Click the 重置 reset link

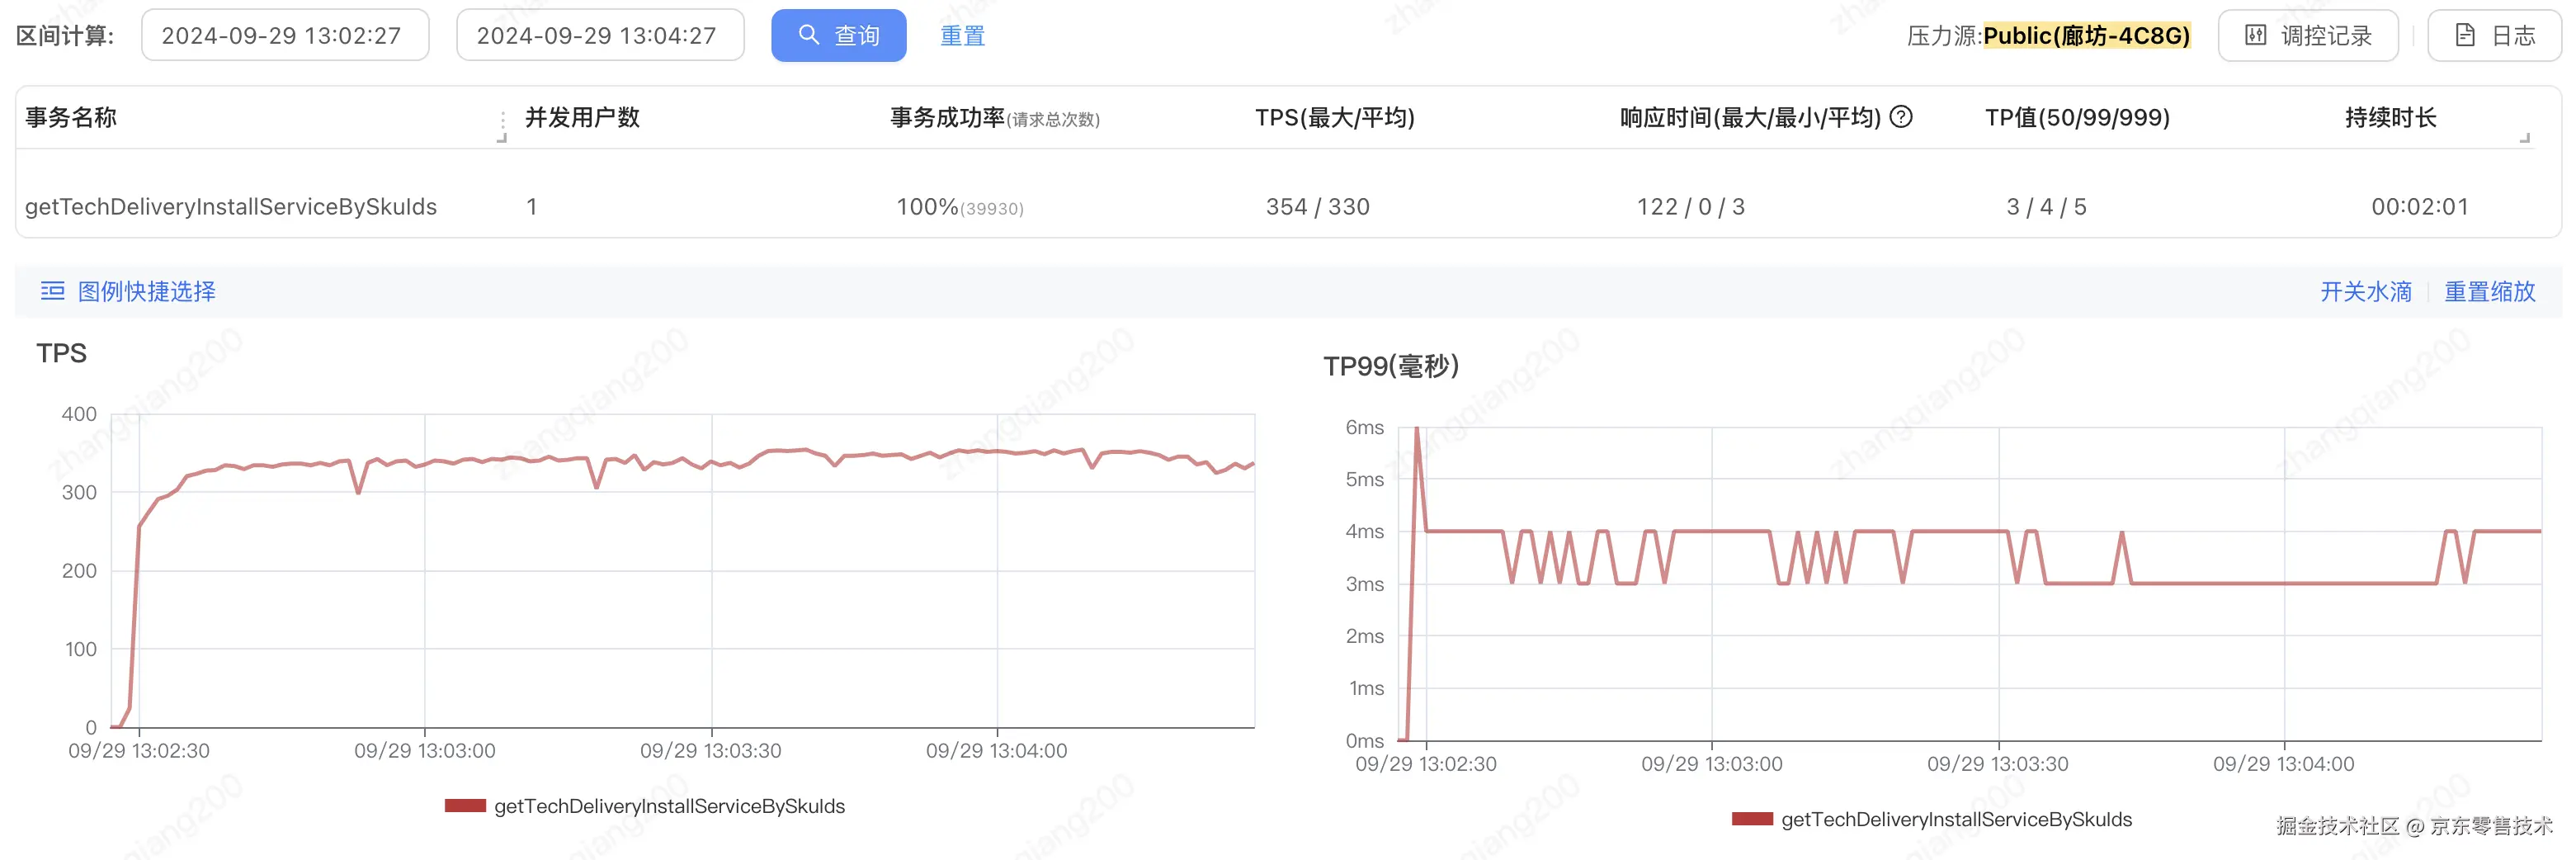tap(962, 36)
